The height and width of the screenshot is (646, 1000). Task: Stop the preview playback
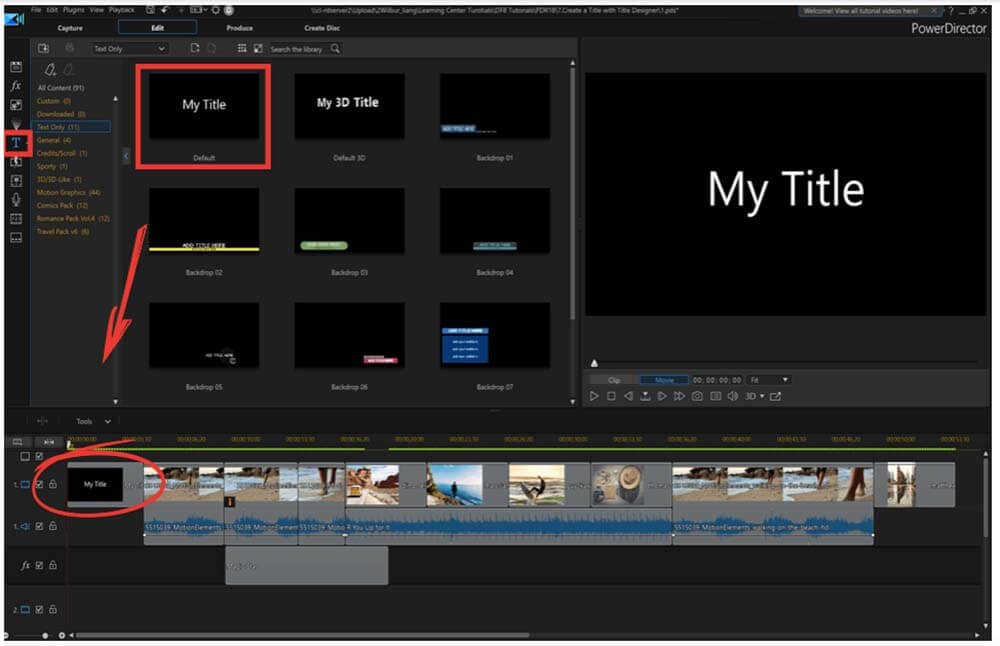tap(611, 397)
